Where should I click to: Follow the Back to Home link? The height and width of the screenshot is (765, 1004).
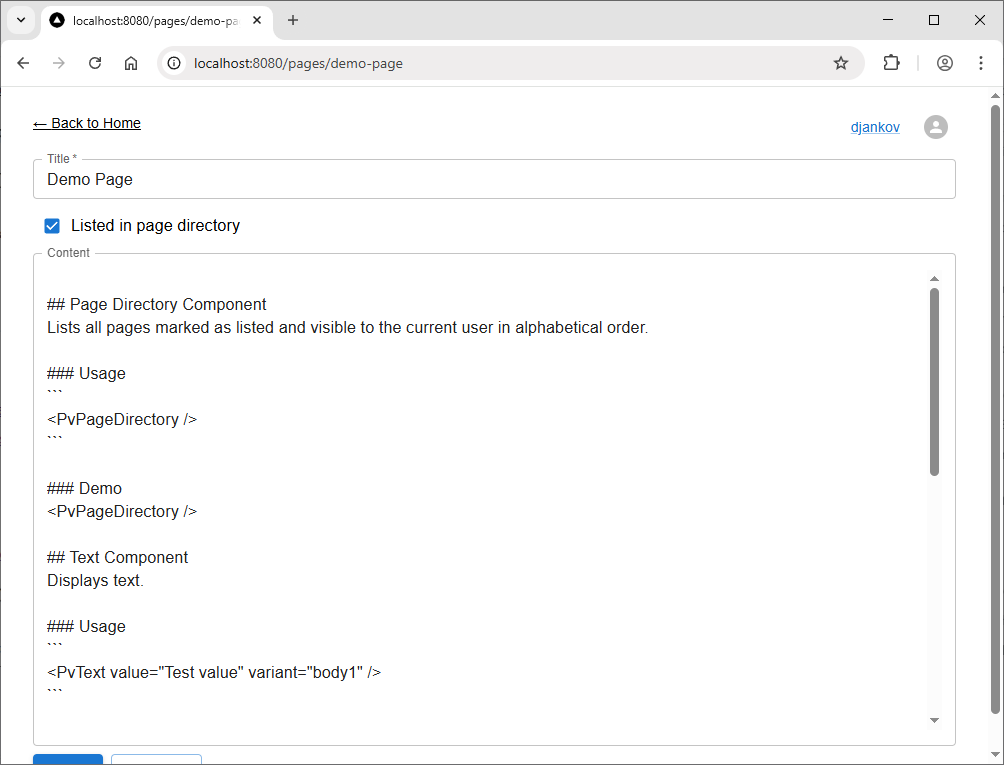pyautogui.click(x=87, y=123)
